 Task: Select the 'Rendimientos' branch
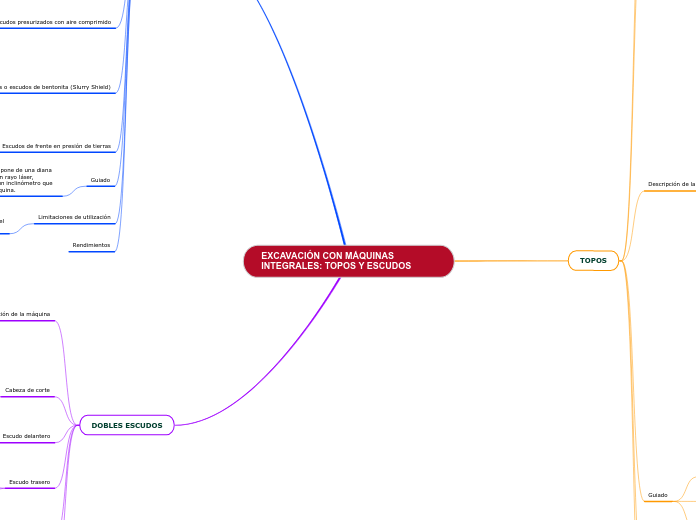click(91, 245)
